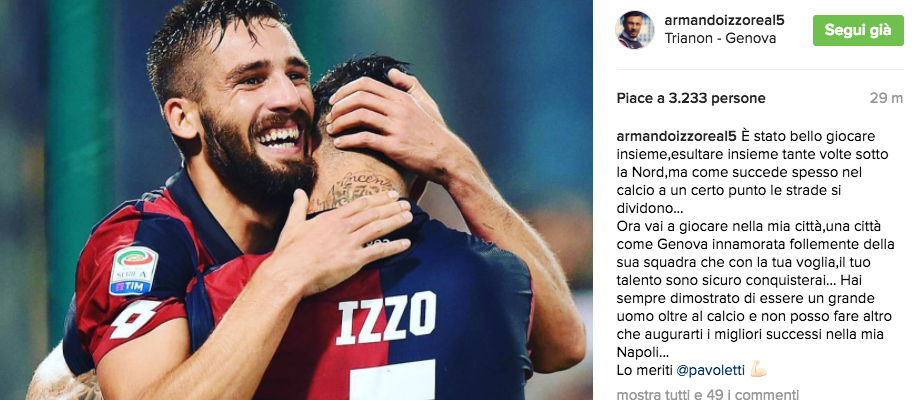Open the armandoizzoreal5 username starting the caption

676,137
